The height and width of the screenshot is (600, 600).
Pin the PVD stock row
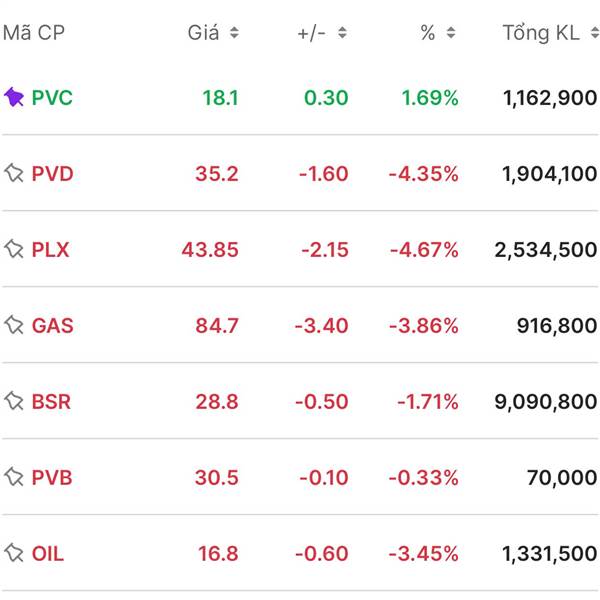(x=14, y=173)
